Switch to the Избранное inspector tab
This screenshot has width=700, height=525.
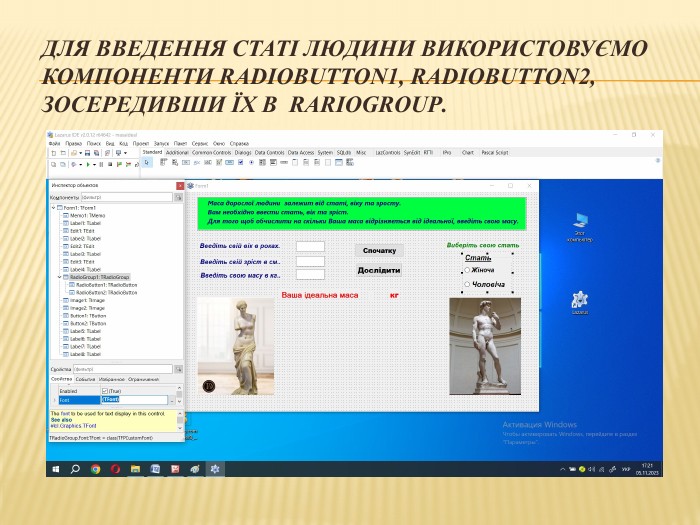point(112,379)
